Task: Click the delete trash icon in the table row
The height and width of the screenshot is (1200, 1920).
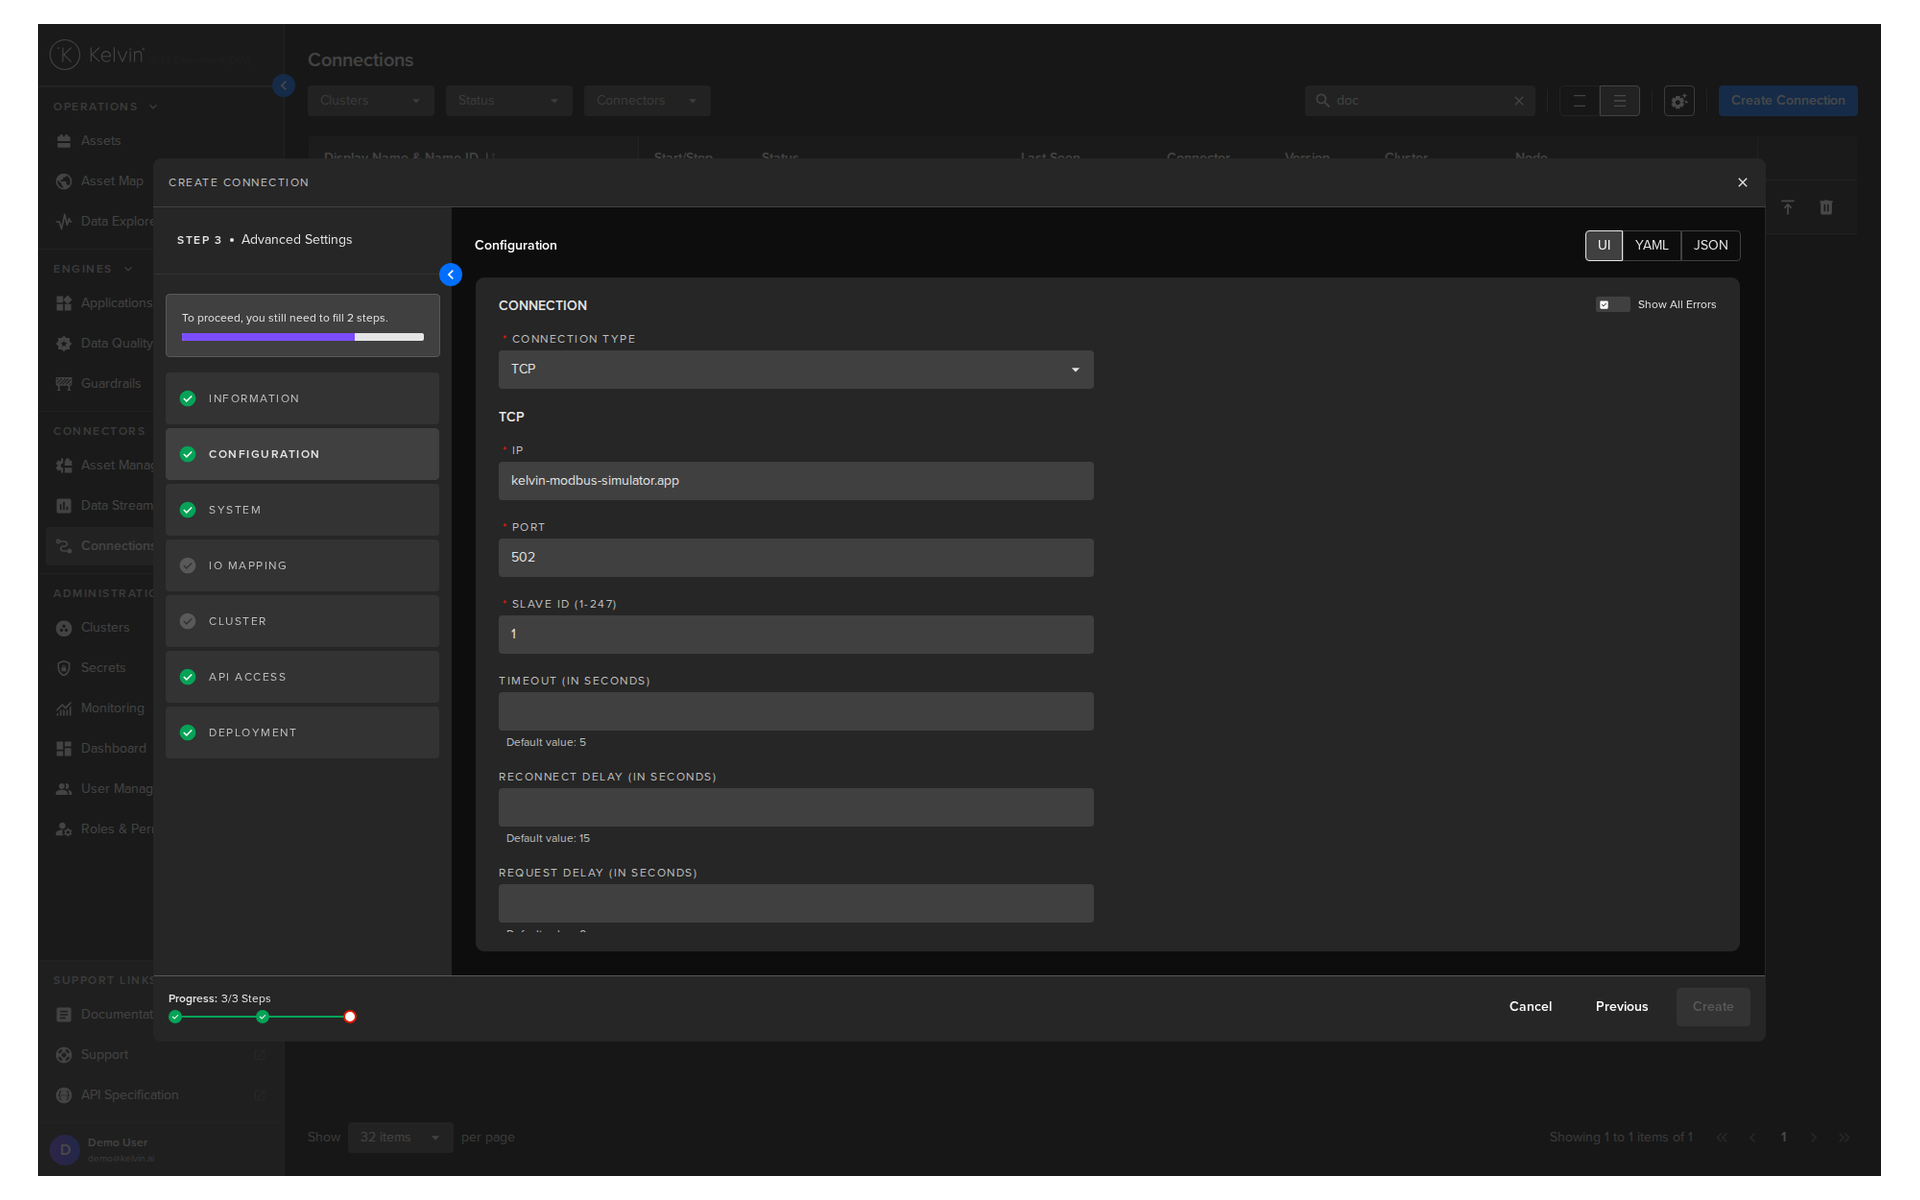Action: (x=1826, y=208)
